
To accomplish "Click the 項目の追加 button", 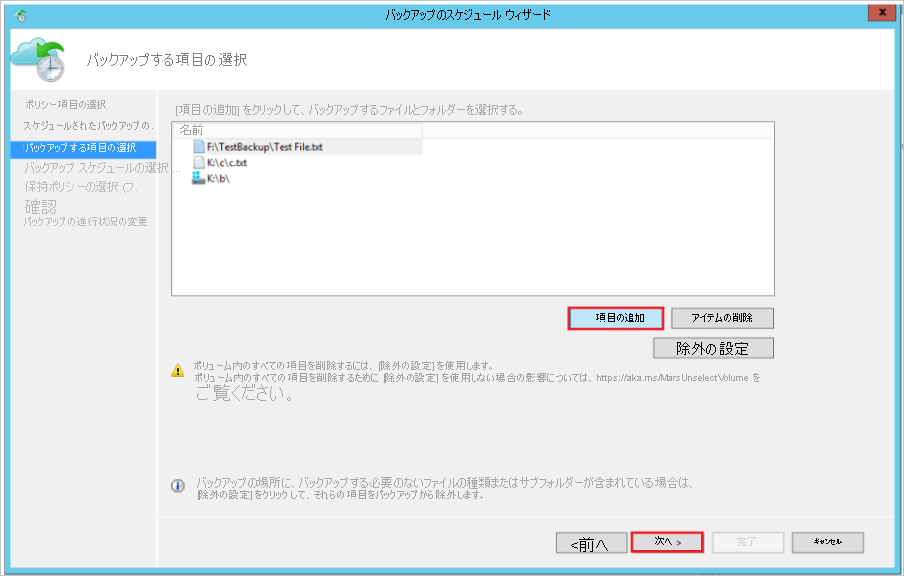I will 615,318.
